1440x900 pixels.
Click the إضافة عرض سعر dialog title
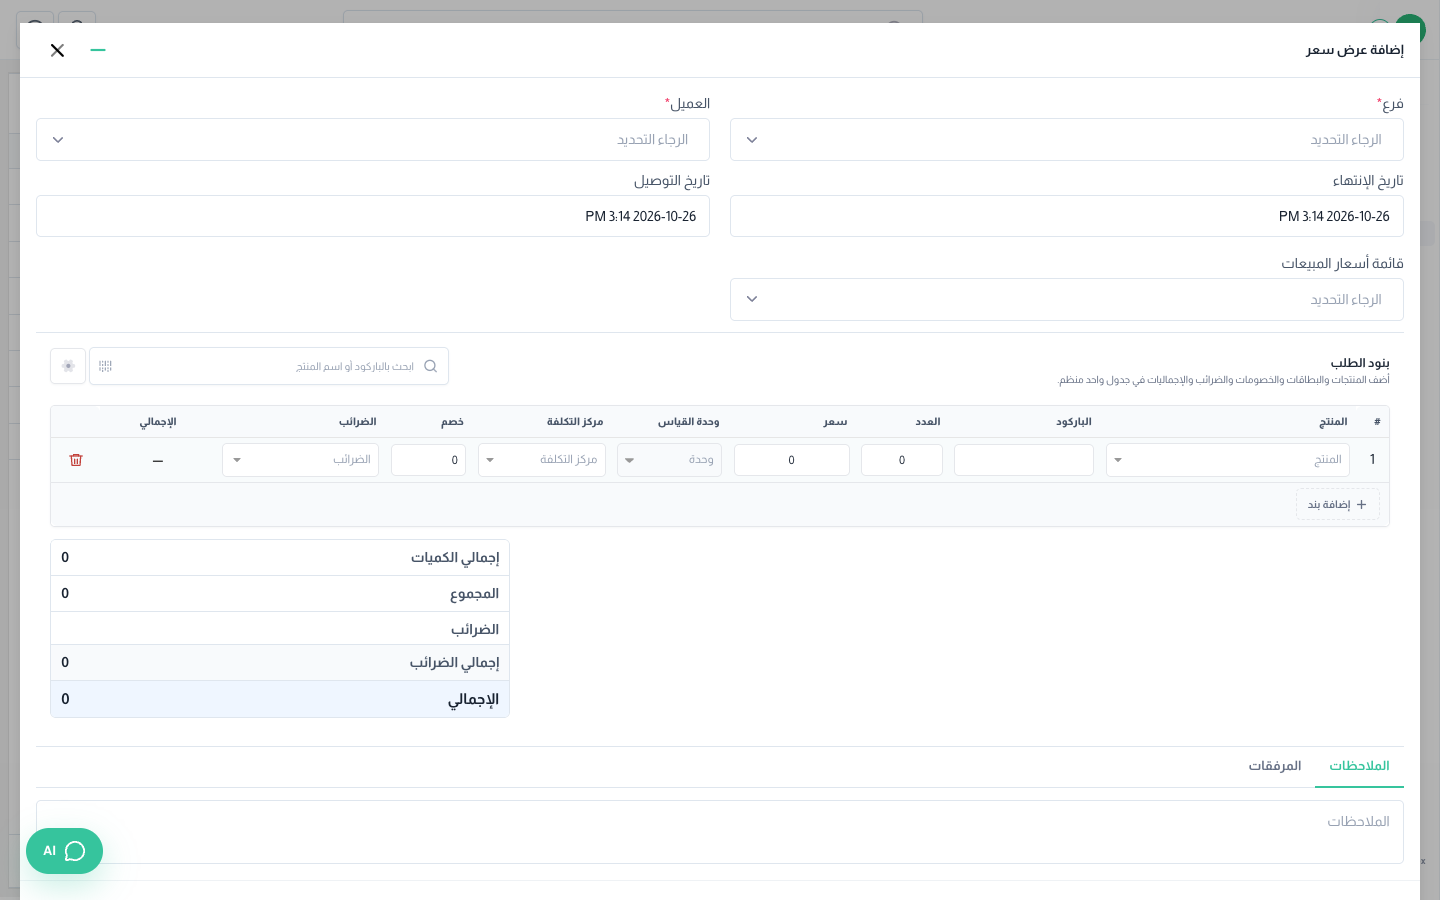coord(1355,50)
